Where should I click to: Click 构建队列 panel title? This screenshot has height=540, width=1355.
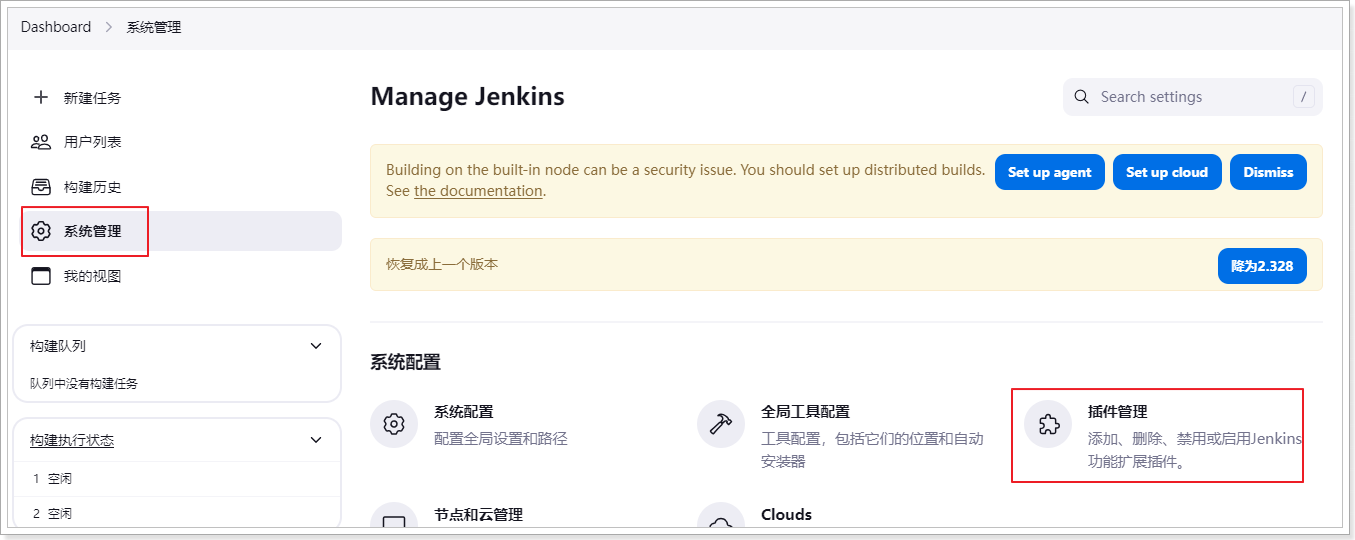(58, 346)
